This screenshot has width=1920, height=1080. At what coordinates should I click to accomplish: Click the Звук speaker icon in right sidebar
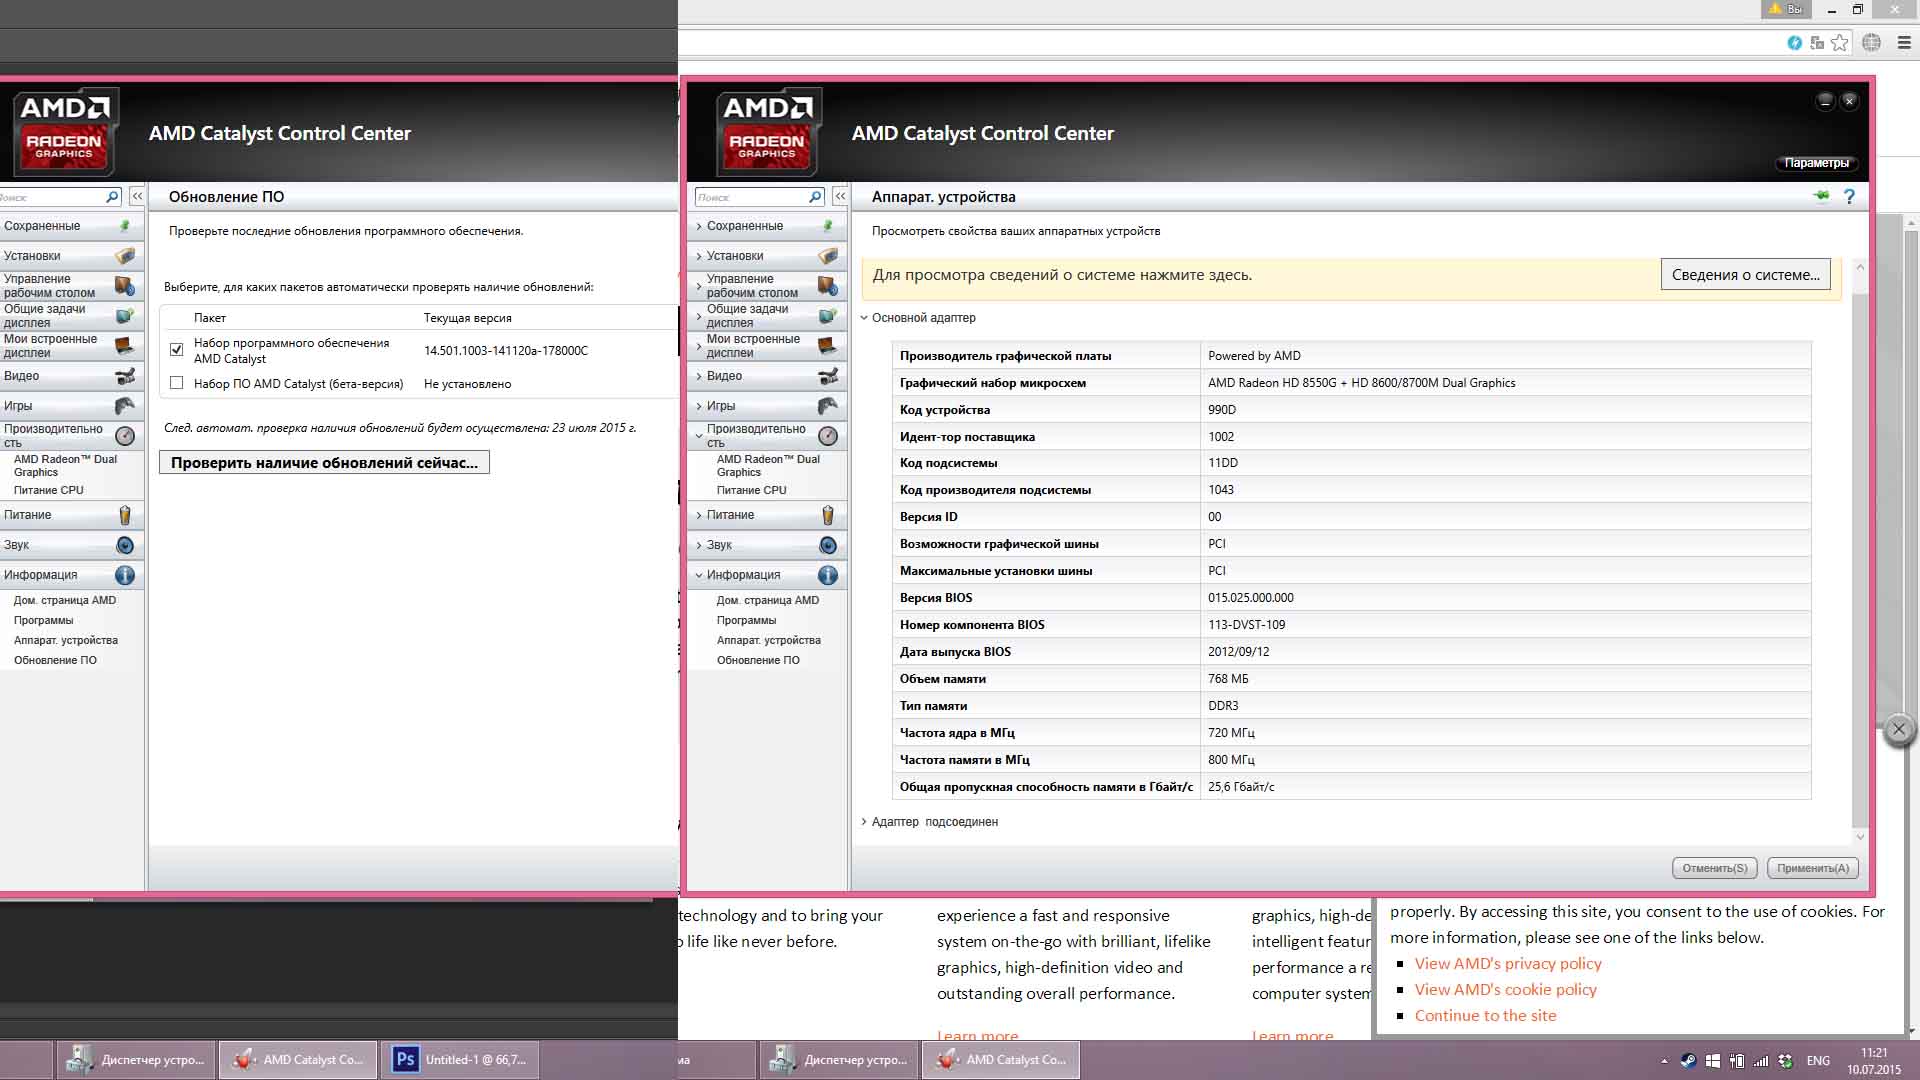[828, 545]
